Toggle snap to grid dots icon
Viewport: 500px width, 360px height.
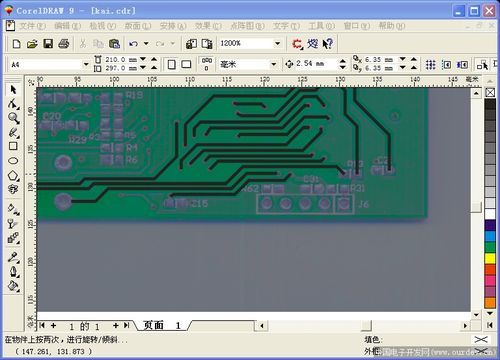point(430,64)
